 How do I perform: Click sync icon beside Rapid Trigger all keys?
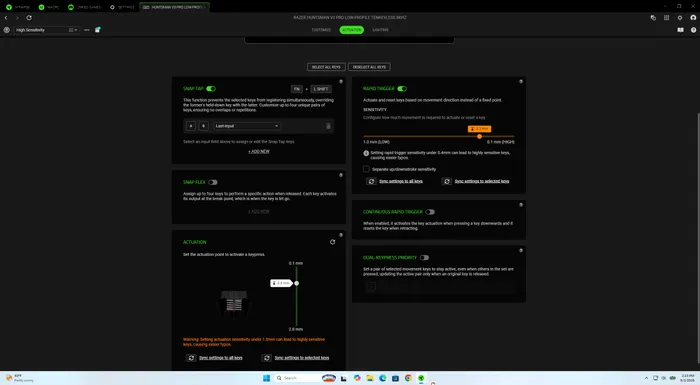(x=371, y=181)
